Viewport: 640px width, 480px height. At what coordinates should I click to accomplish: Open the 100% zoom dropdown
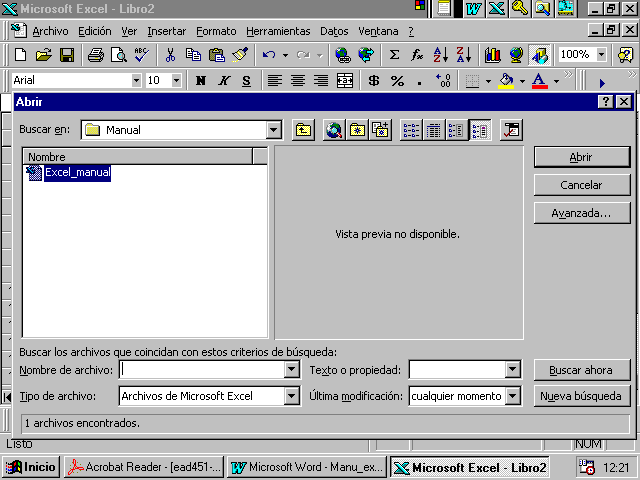(601, 54)
